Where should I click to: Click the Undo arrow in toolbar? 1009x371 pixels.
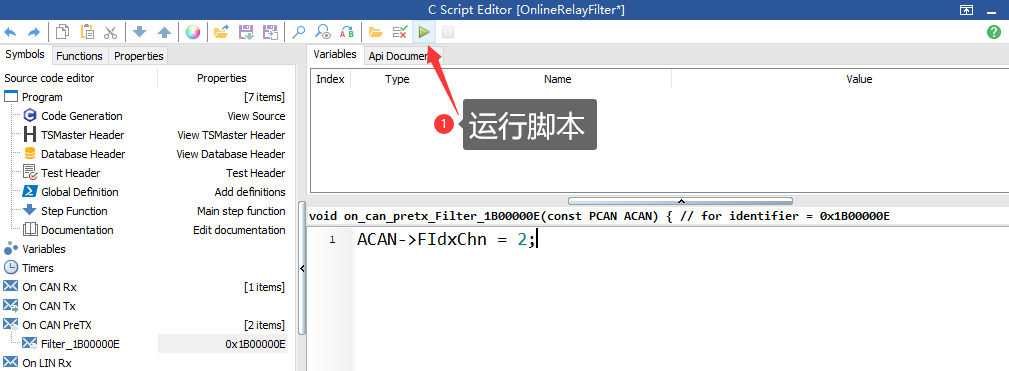[10, 32]
